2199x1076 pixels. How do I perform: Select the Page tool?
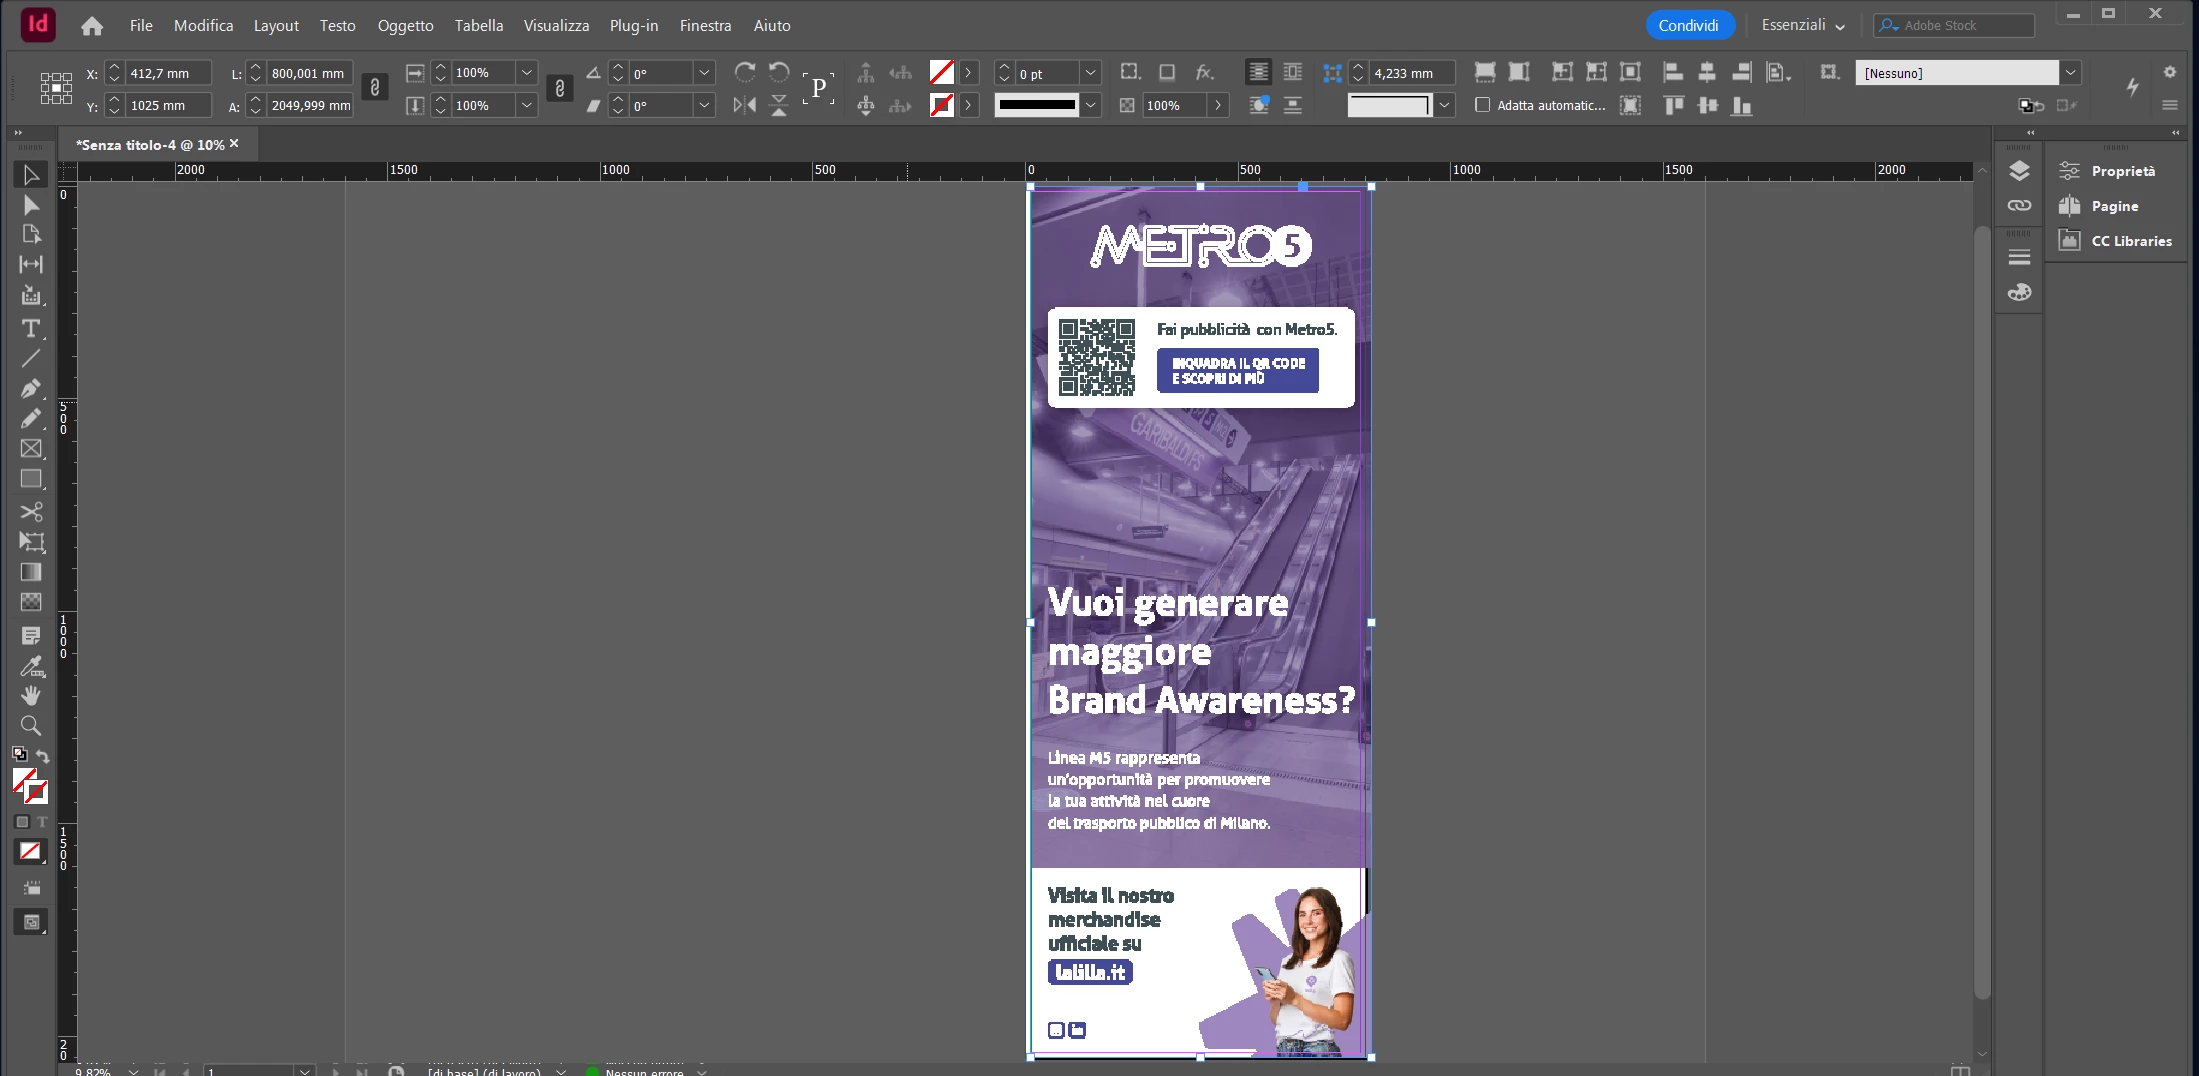click(x=31, y=234)
